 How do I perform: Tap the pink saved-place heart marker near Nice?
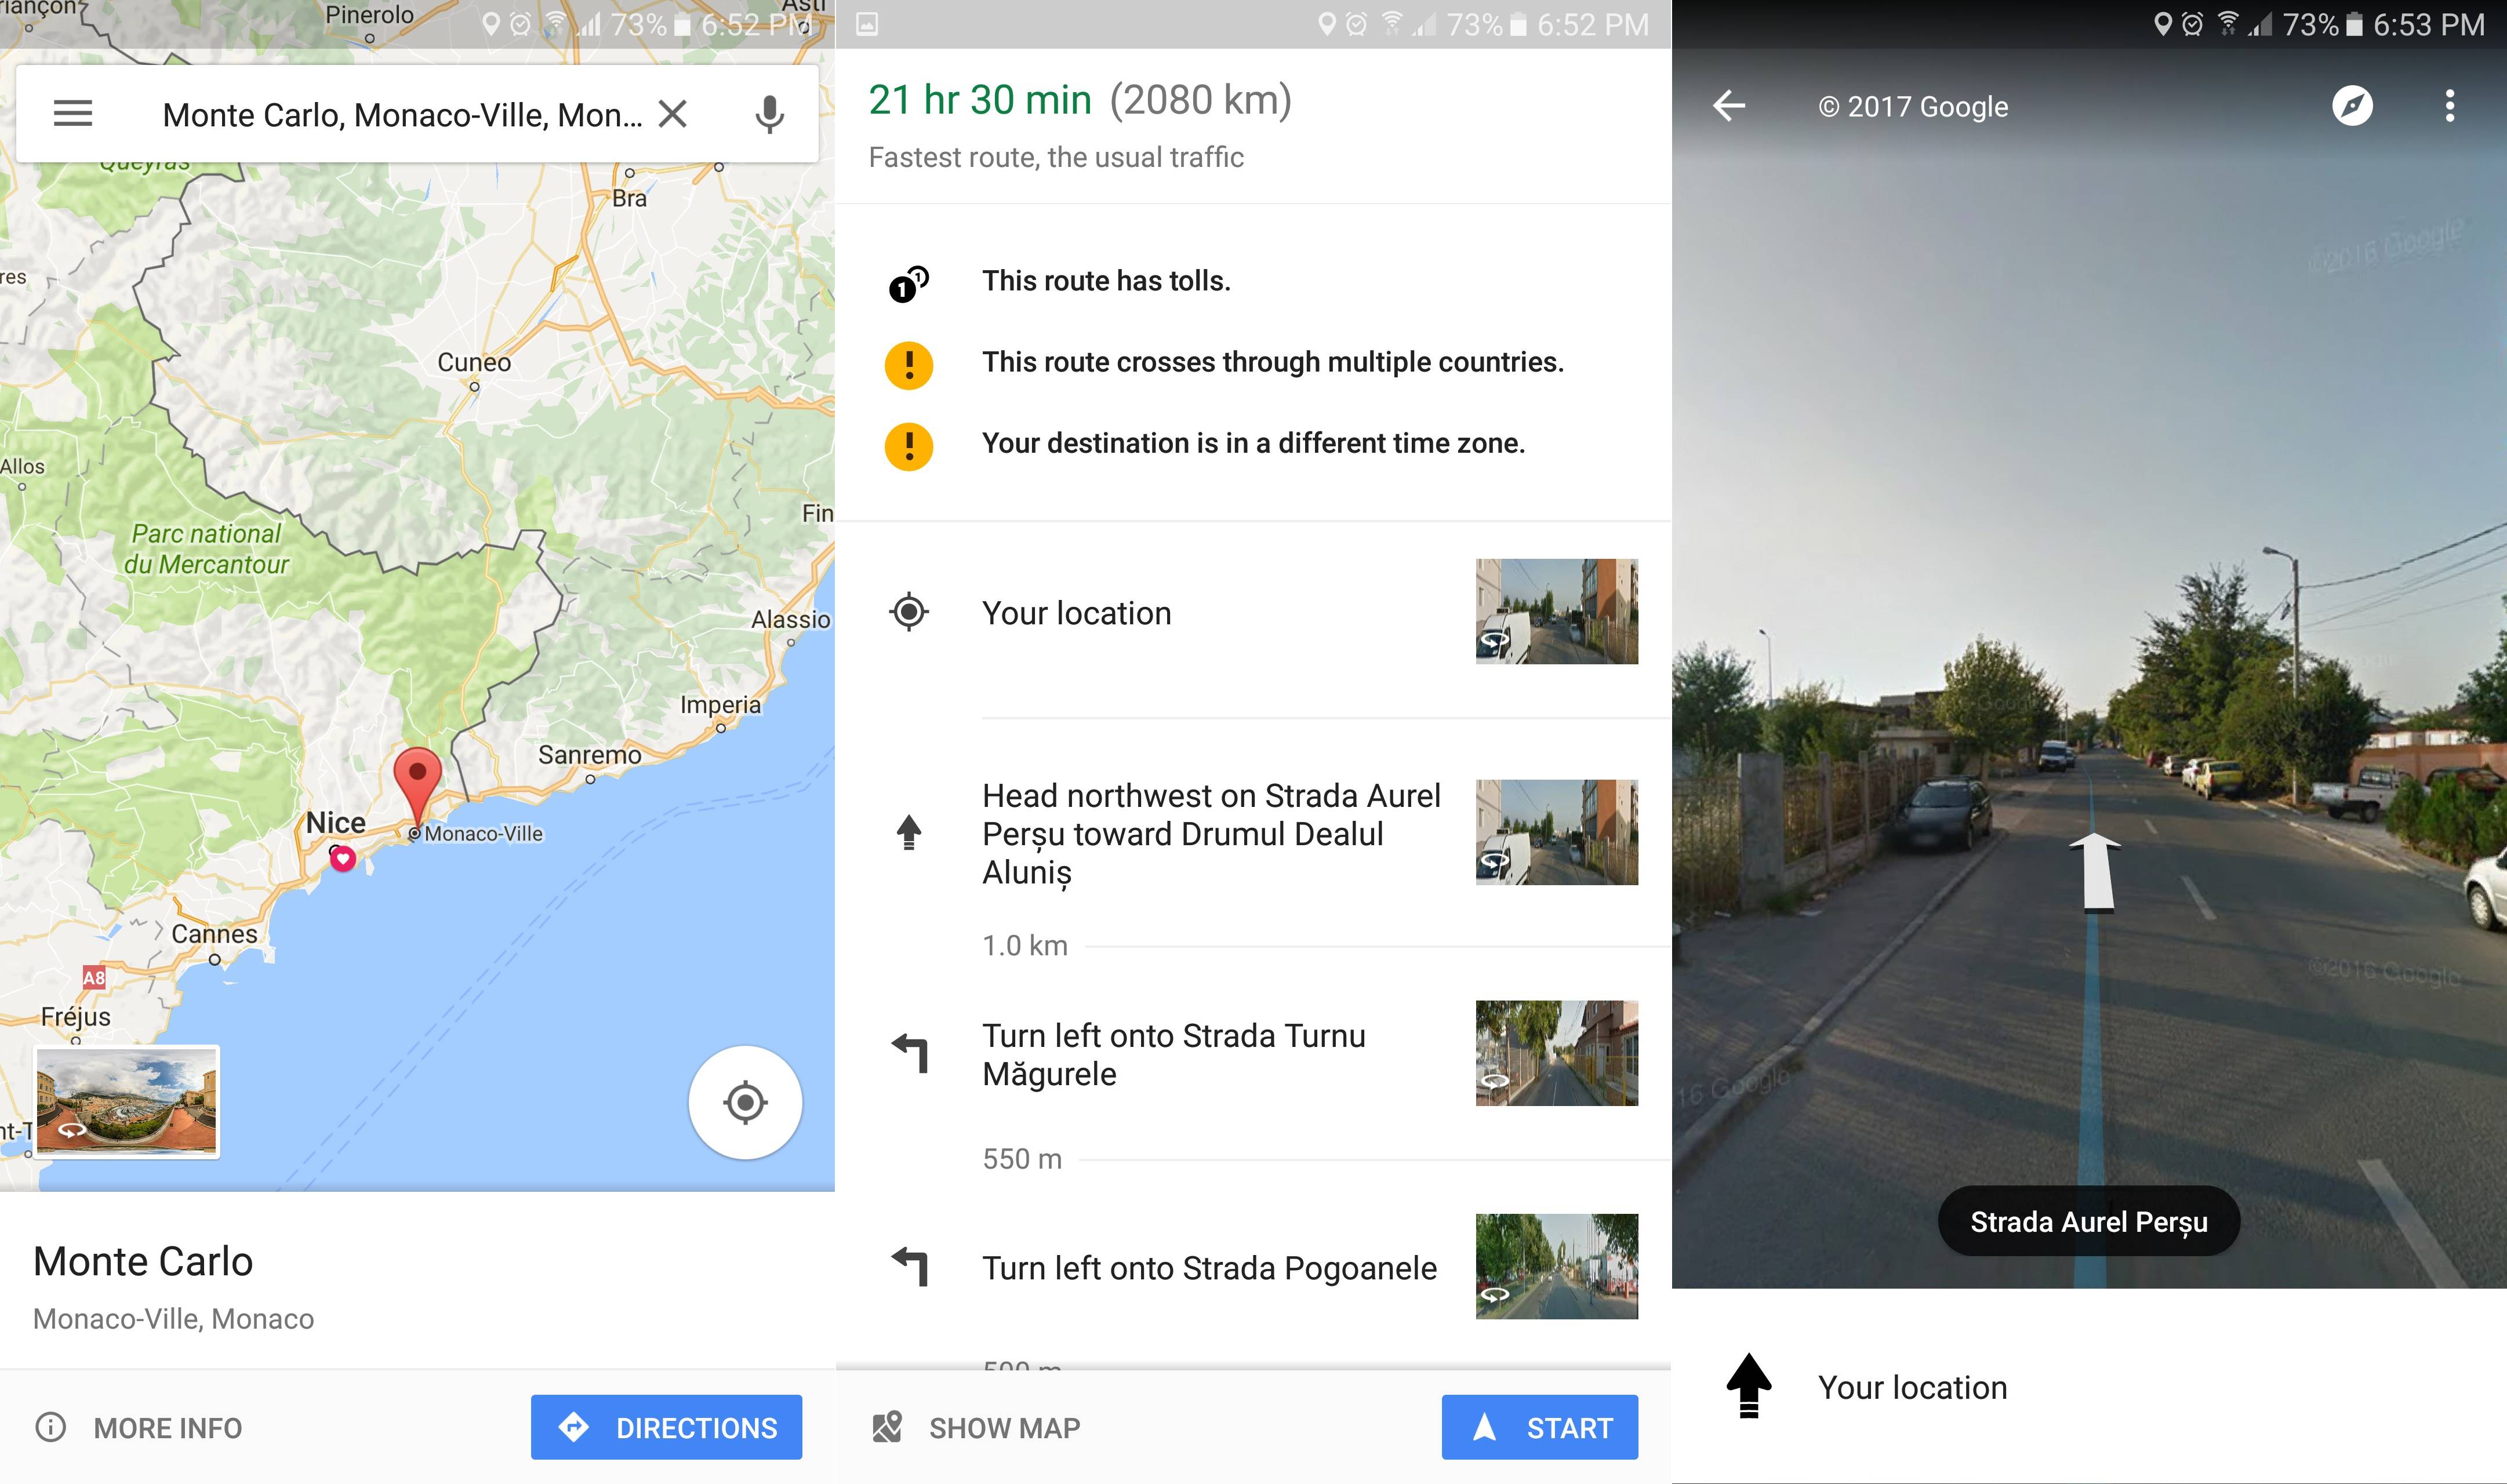point(343,859)
